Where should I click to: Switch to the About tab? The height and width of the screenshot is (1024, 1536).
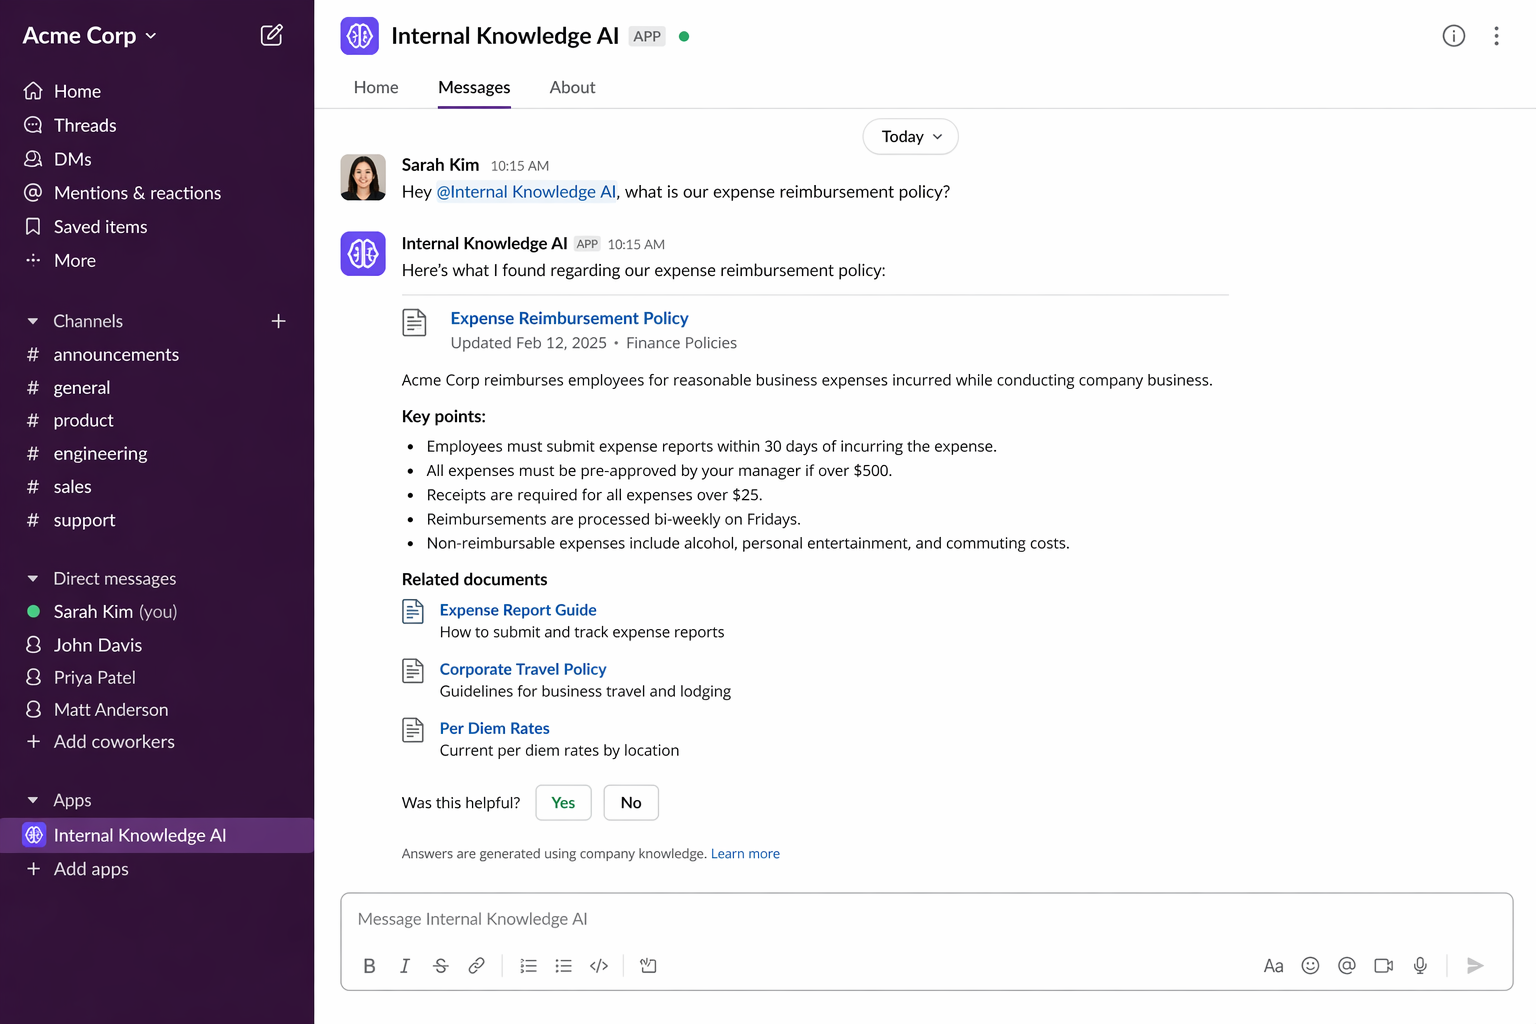tap(571, 87)
